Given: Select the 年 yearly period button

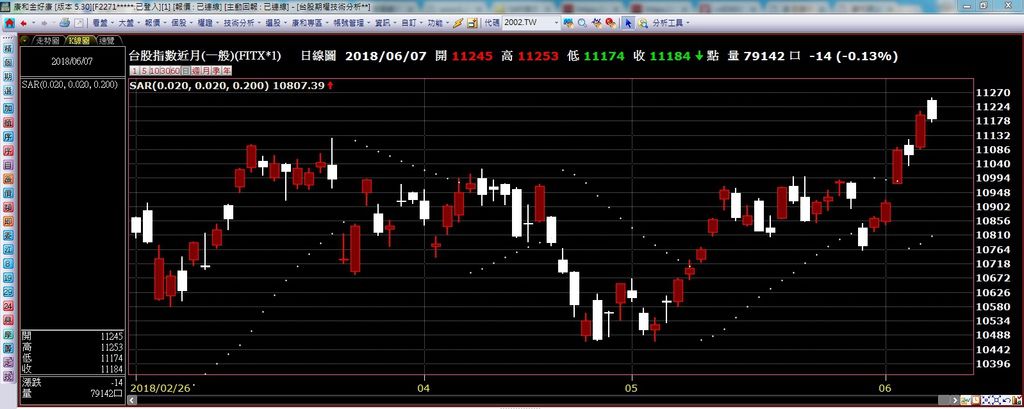Looking at the screenshot, I should point(227,70).
